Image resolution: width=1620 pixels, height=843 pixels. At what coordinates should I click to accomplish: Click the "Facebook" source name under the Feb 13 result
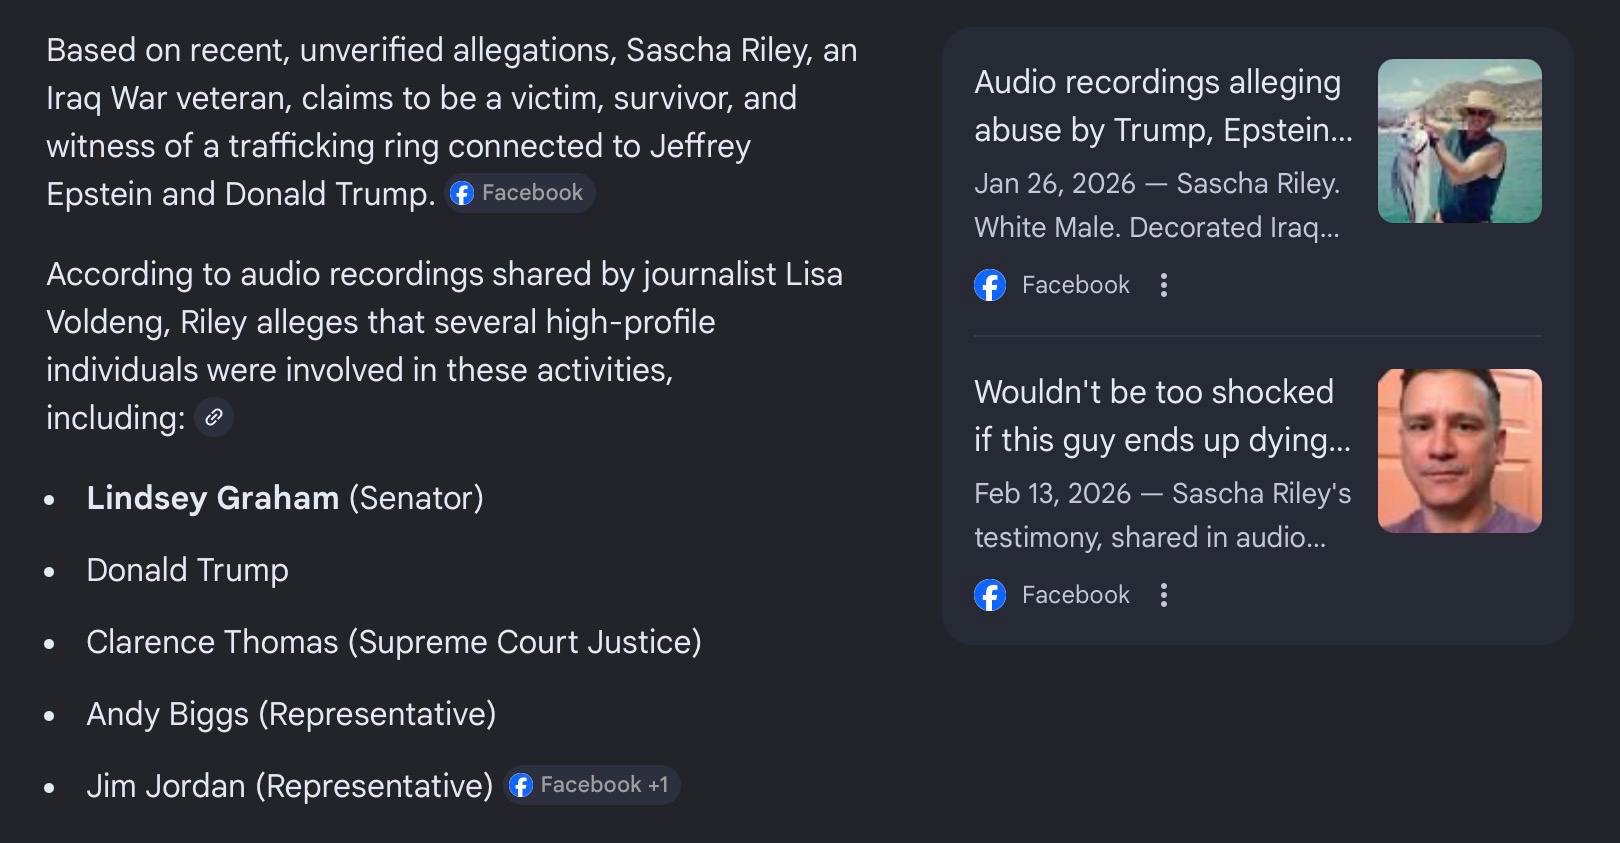click(x=1075, y=595)
